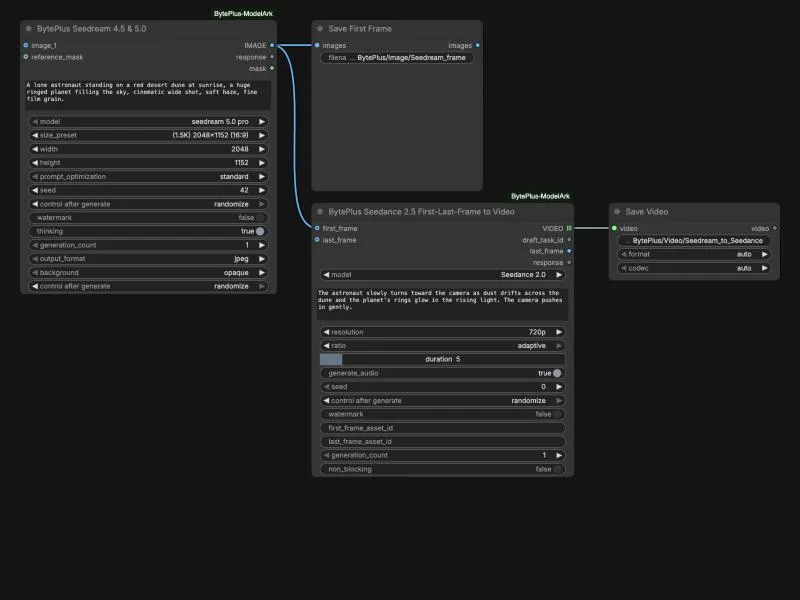
Task: Open the prompt_optimization dropdown
Action: [148, 177]
